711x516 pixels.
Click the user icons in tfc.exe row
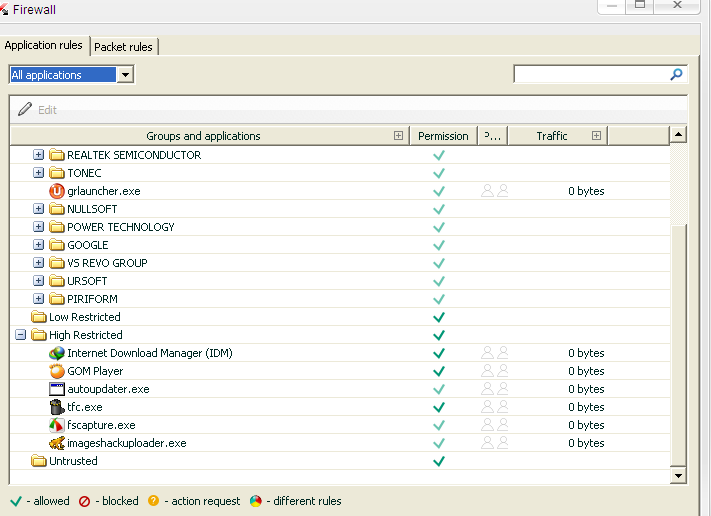[495, 407]
